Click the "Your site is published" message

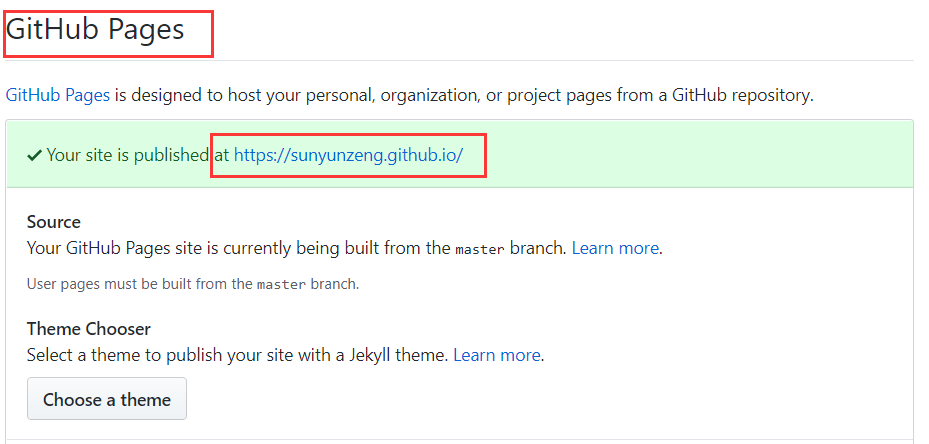coord(127,156)
